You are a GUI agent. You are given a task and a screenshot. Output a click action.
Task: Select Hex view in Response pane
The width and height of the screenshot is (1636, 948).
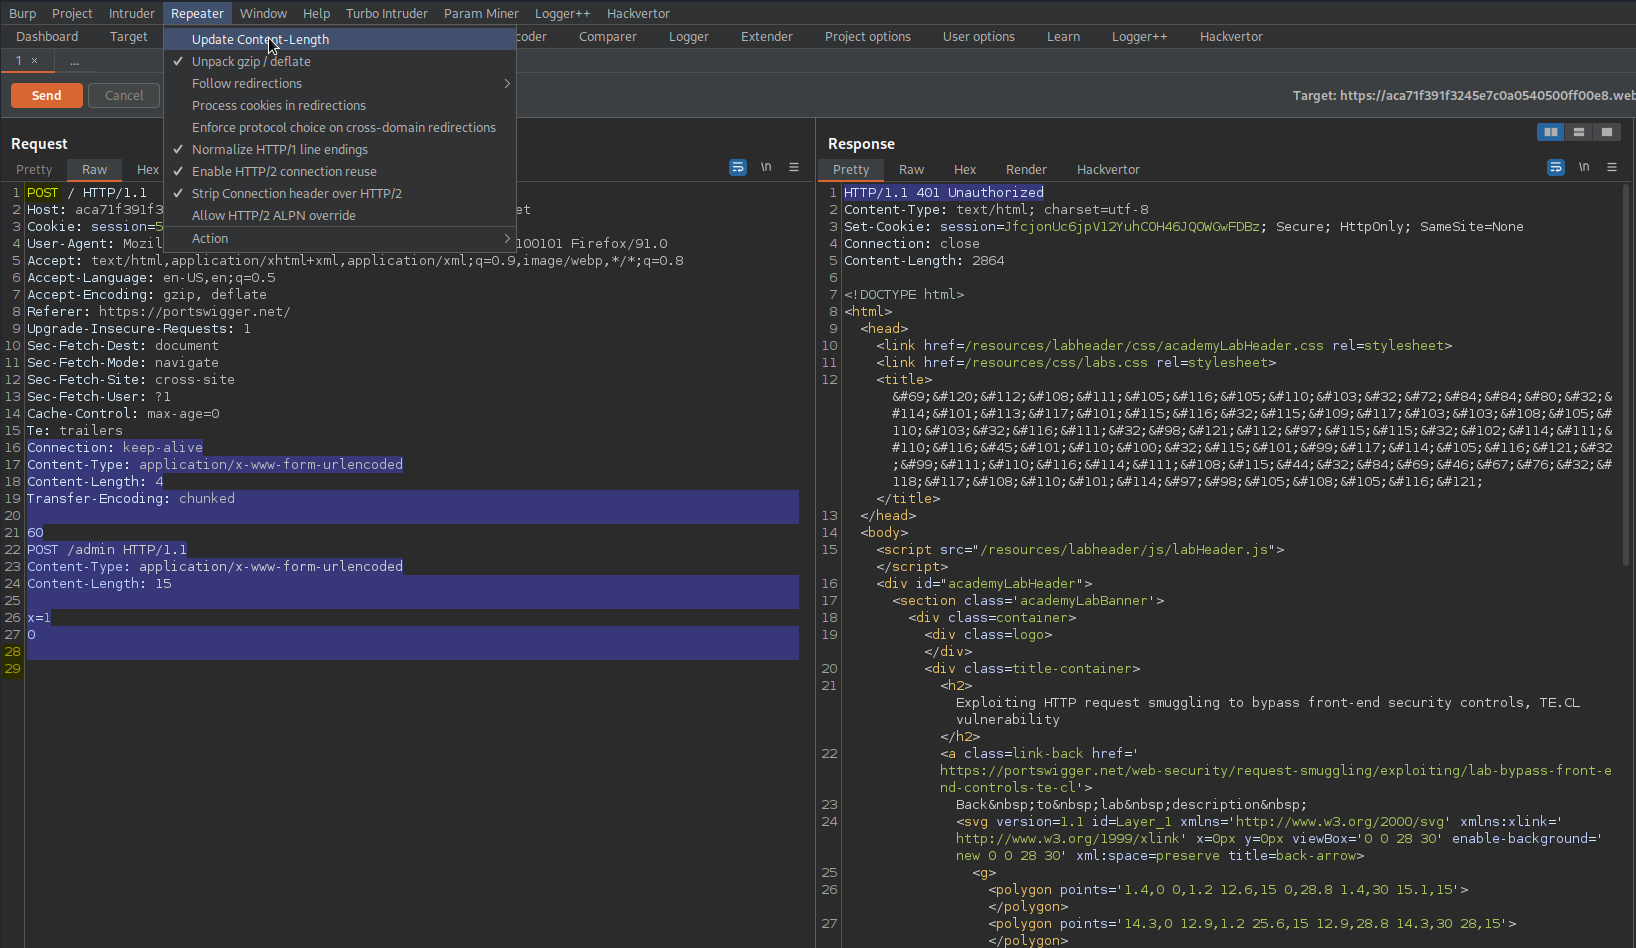point(965,170)
